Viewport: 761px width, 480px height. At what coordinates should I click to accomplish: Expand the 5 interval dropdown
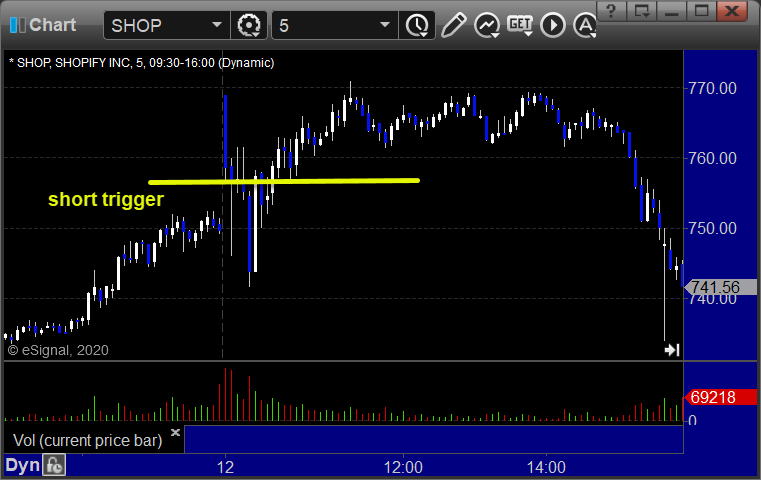point(384,24)
